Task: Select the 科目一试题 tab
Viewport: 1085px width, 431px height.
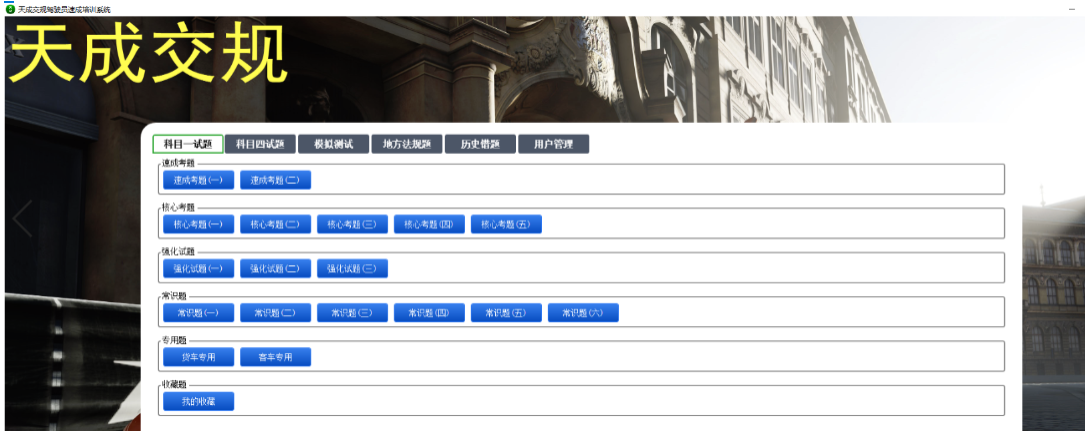Action: click(x=188, y=144)
